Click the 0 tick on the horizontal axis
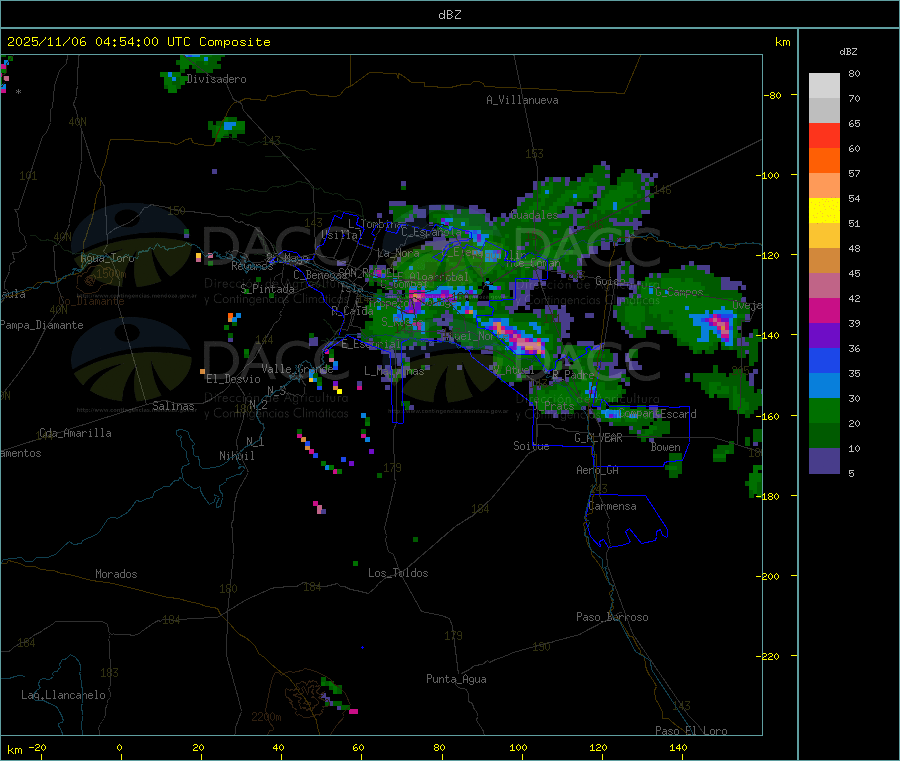 point(119,747)
